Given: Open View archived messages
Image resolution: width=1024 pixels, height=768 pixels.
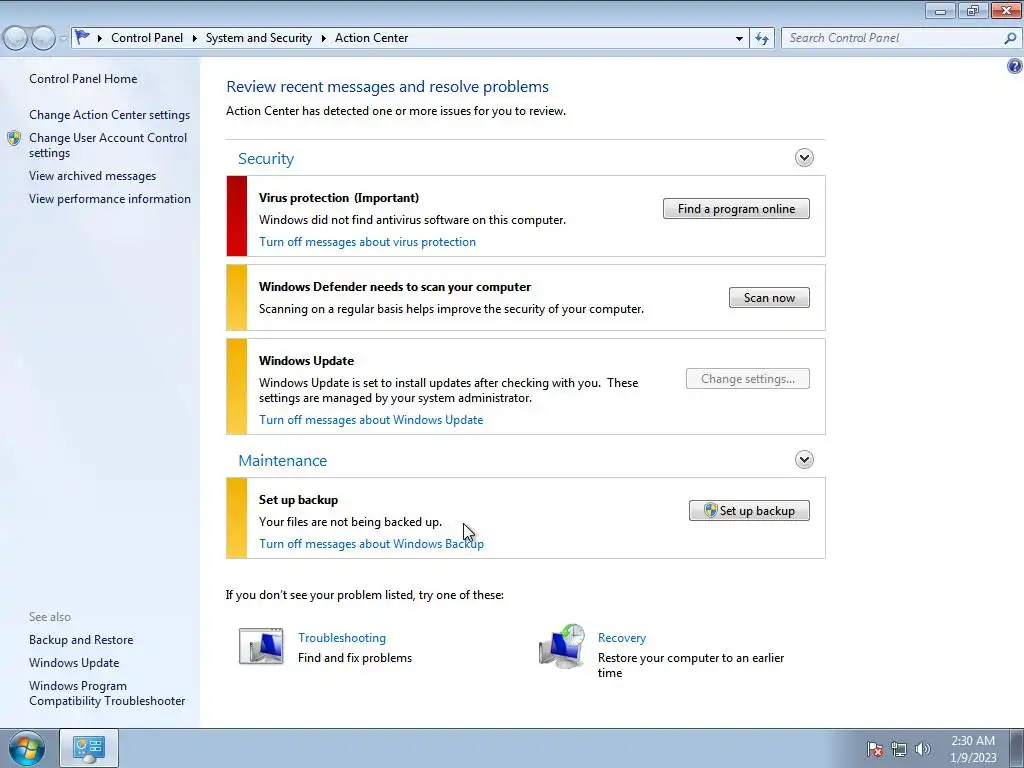Looking at the screenshot, I should click(x=92, y=176).
